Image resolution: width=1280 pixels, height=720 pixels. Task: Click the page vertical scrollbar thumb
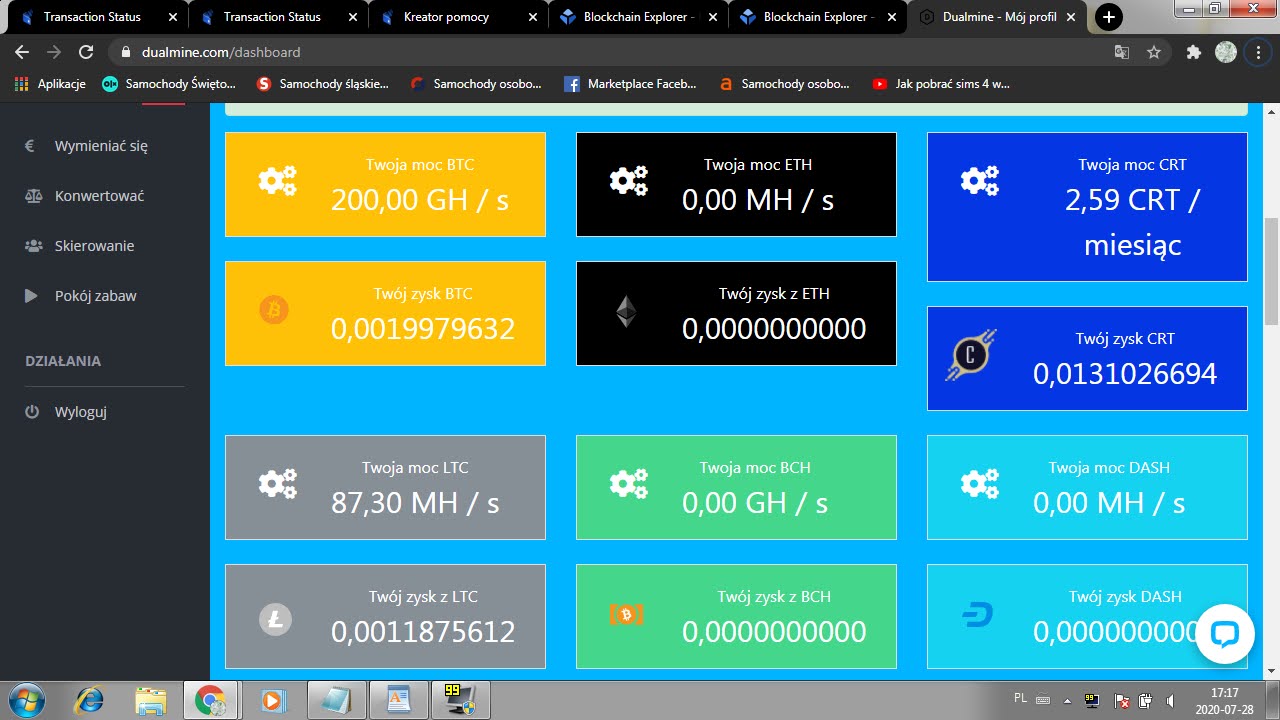[1271, 270]
